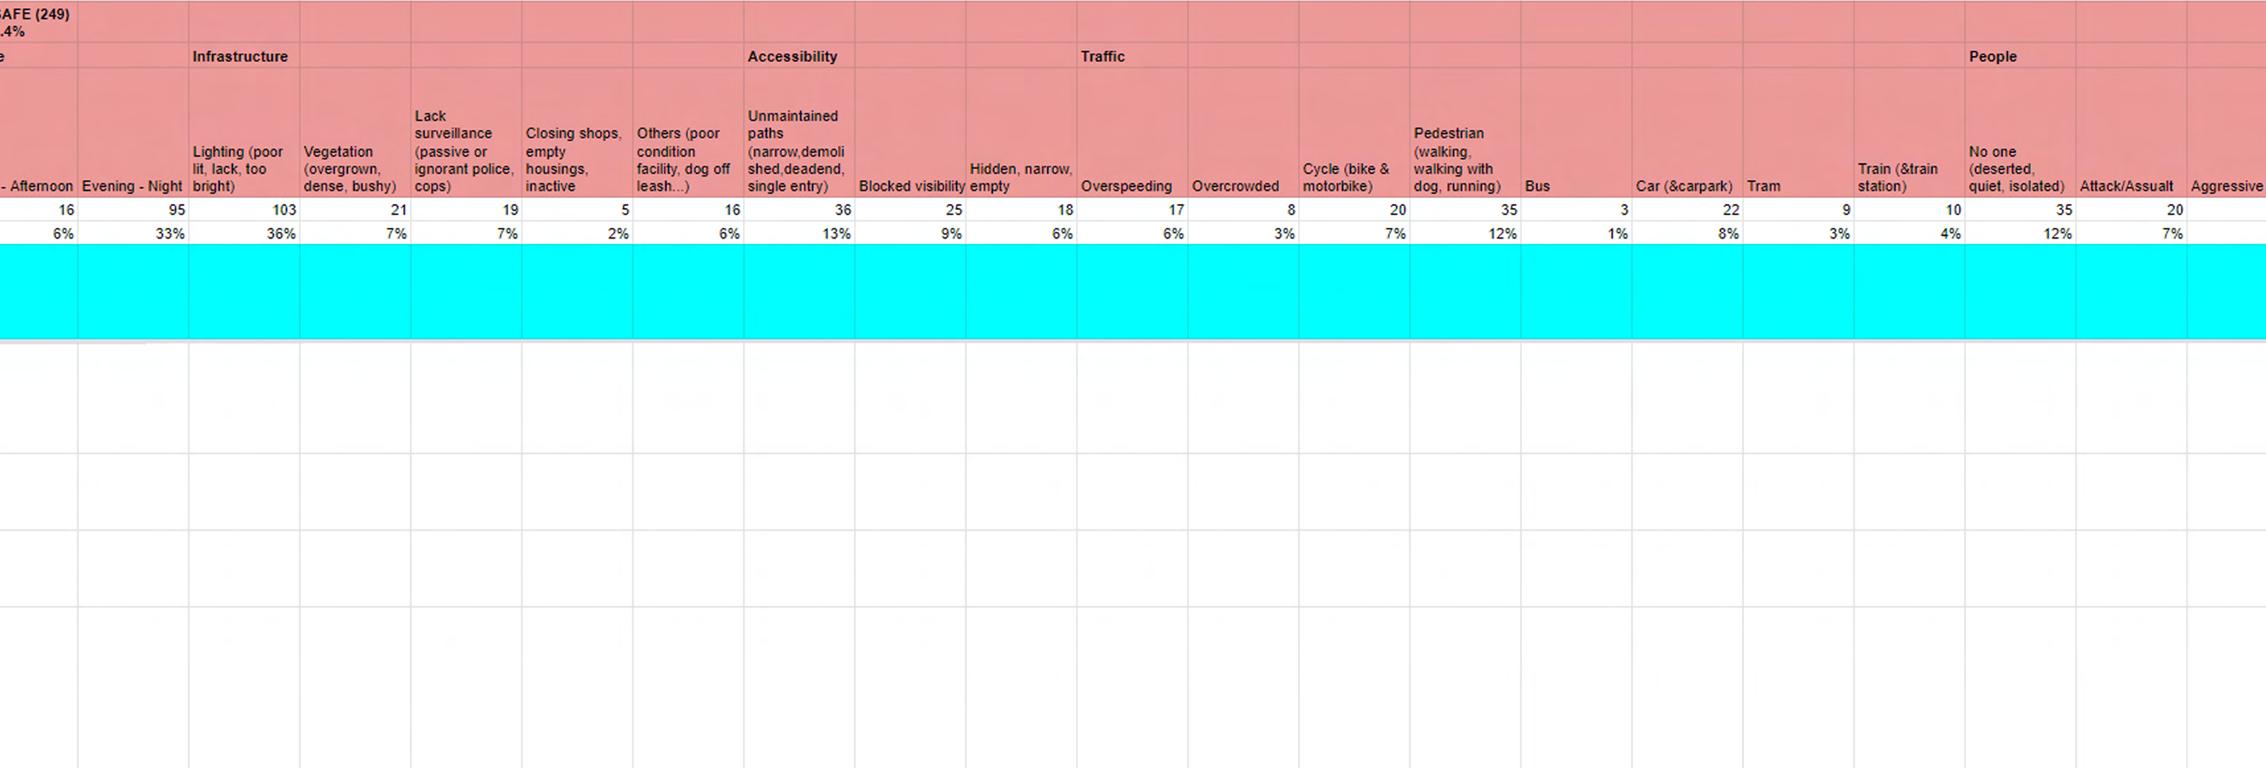Select the 1% cell under Bus
The width and height of the screenshot is (2266, 768).
(x=1576, y=233)
